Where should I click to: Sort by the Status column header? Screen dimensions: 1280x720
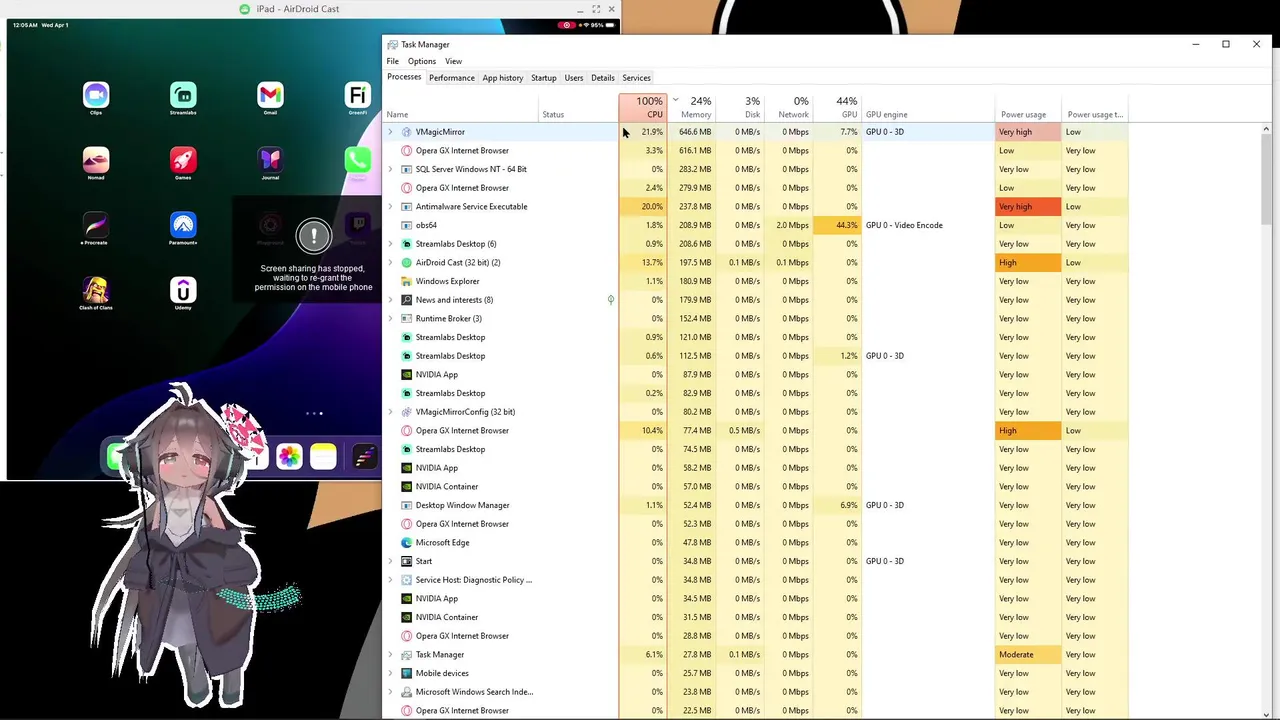(x=578, y=107)
